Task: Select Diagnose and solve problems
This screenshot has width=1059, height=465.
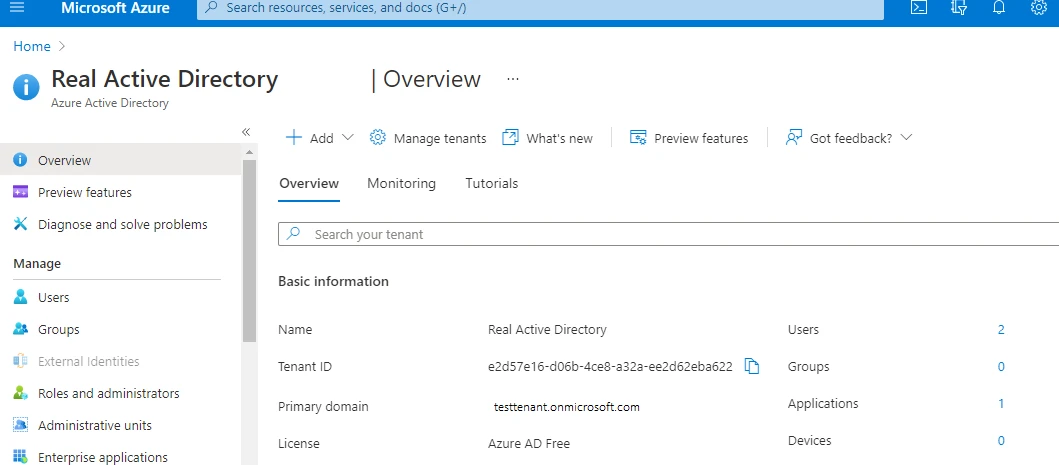Action: 120,224
